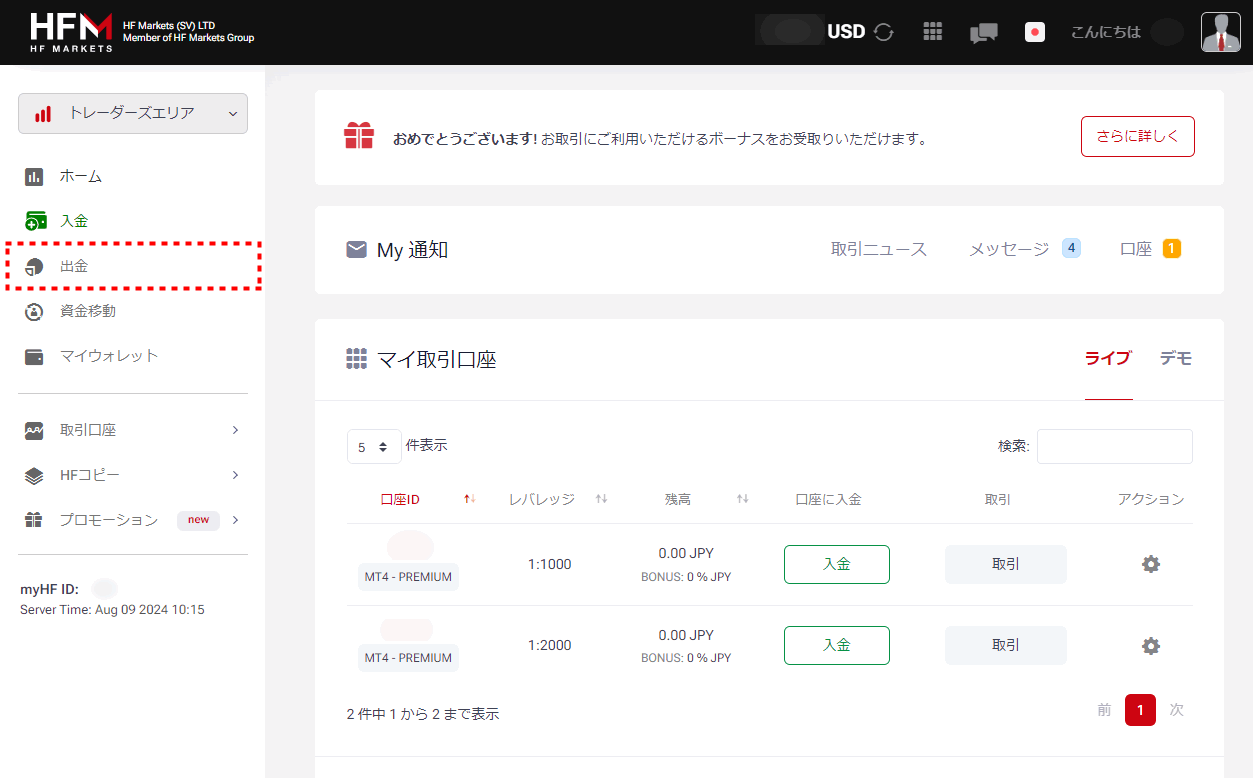Click 取引 button for 1:2000 account
Image resolution: width=1253 pixels, height=778 pixels.
point(1006,646)
